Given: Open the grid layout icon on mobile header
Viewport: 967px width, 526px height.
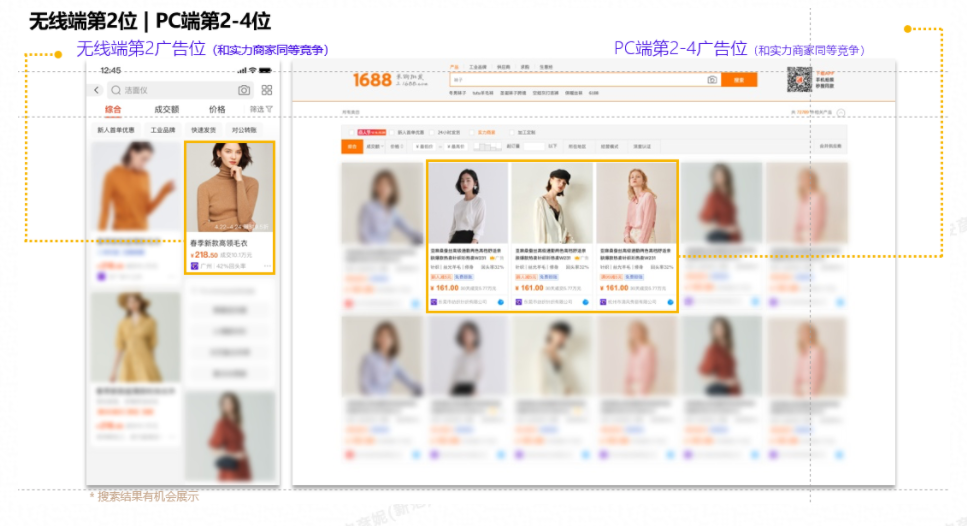Looking at the screenshot, I should (x=267, y=90).
